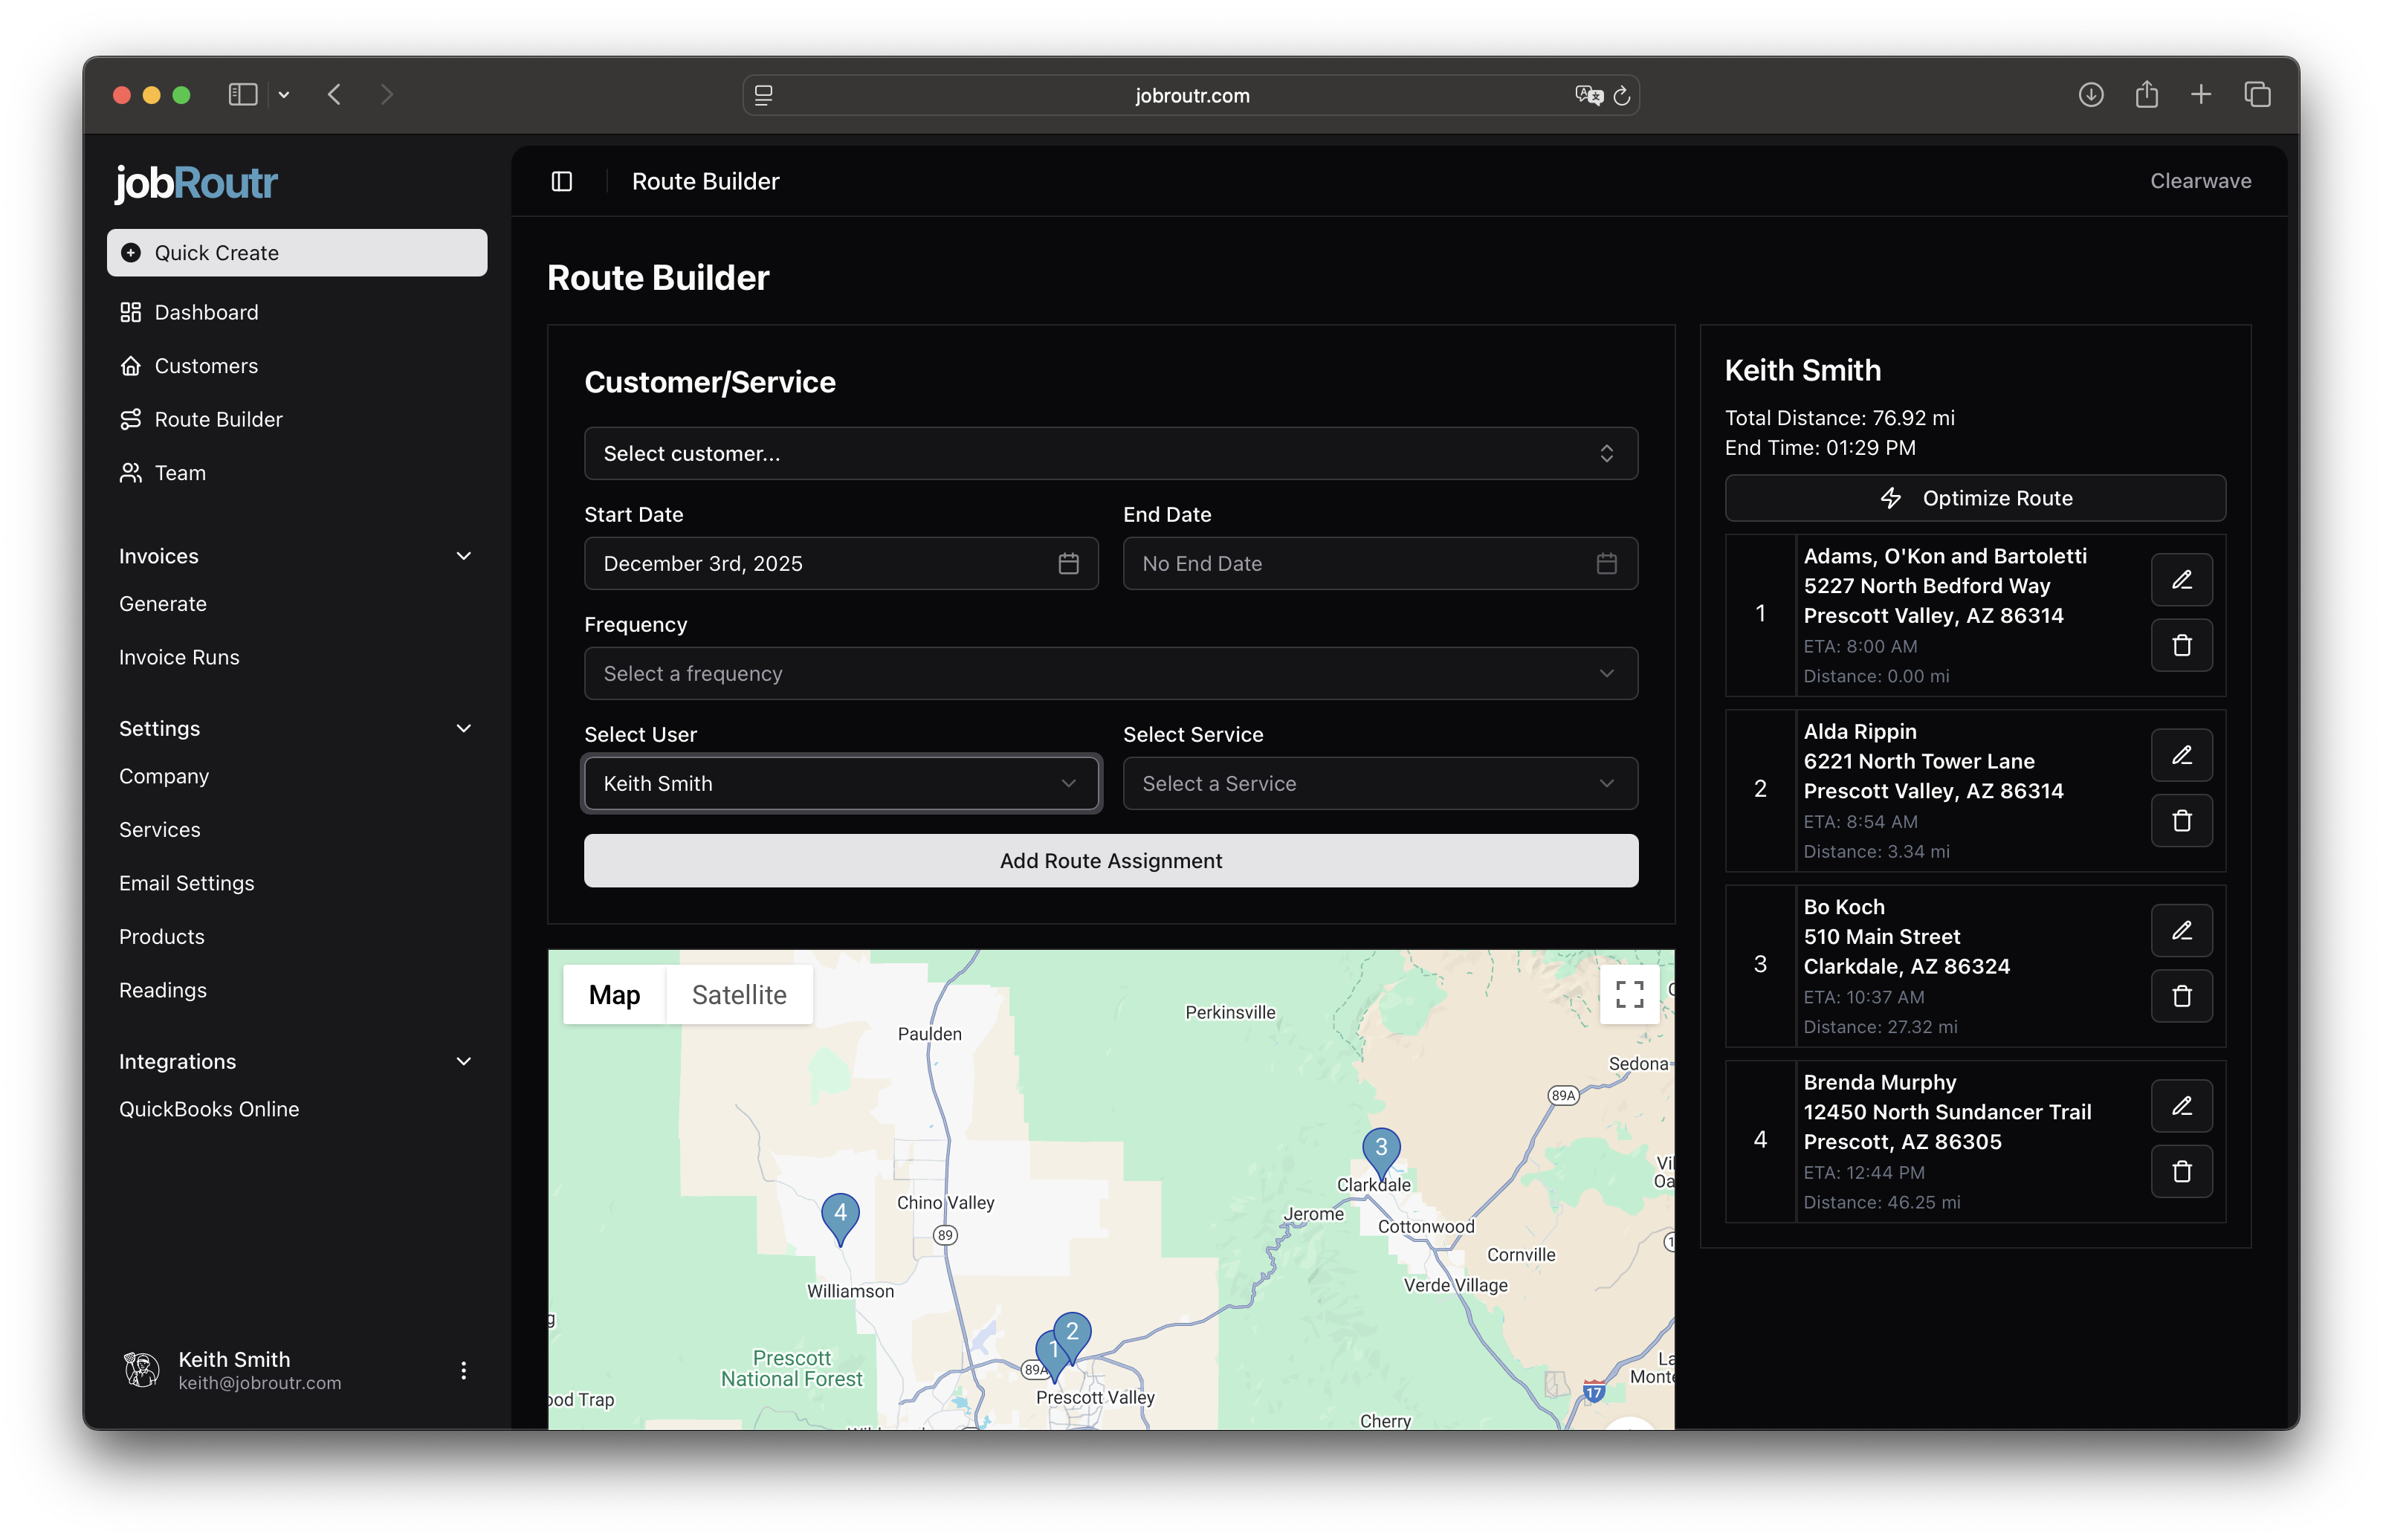
Task: Go back in Safari browser history
Action: click(334, 95)
